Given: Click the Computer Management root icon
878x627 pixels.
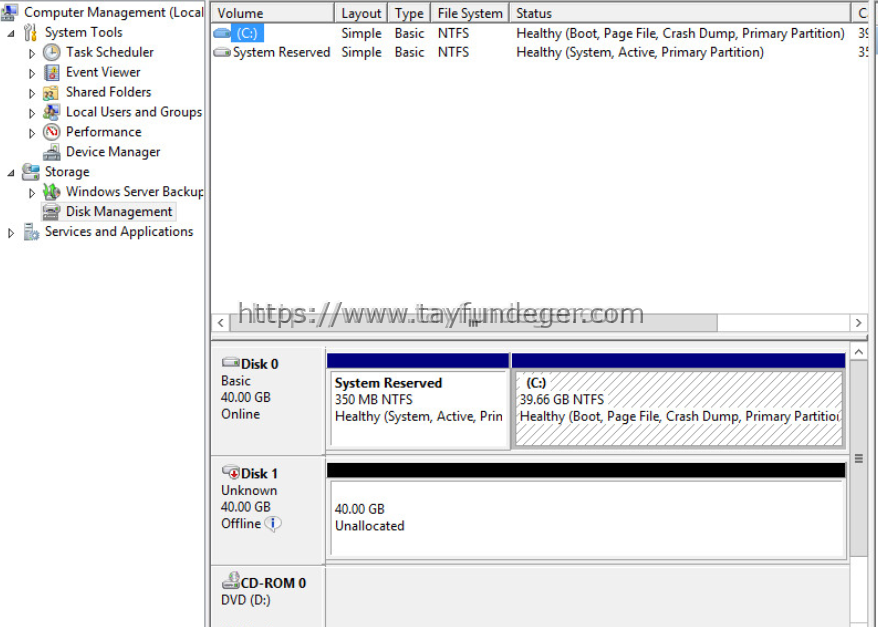Looking at the screenshot, I should (x=9, y=12).
